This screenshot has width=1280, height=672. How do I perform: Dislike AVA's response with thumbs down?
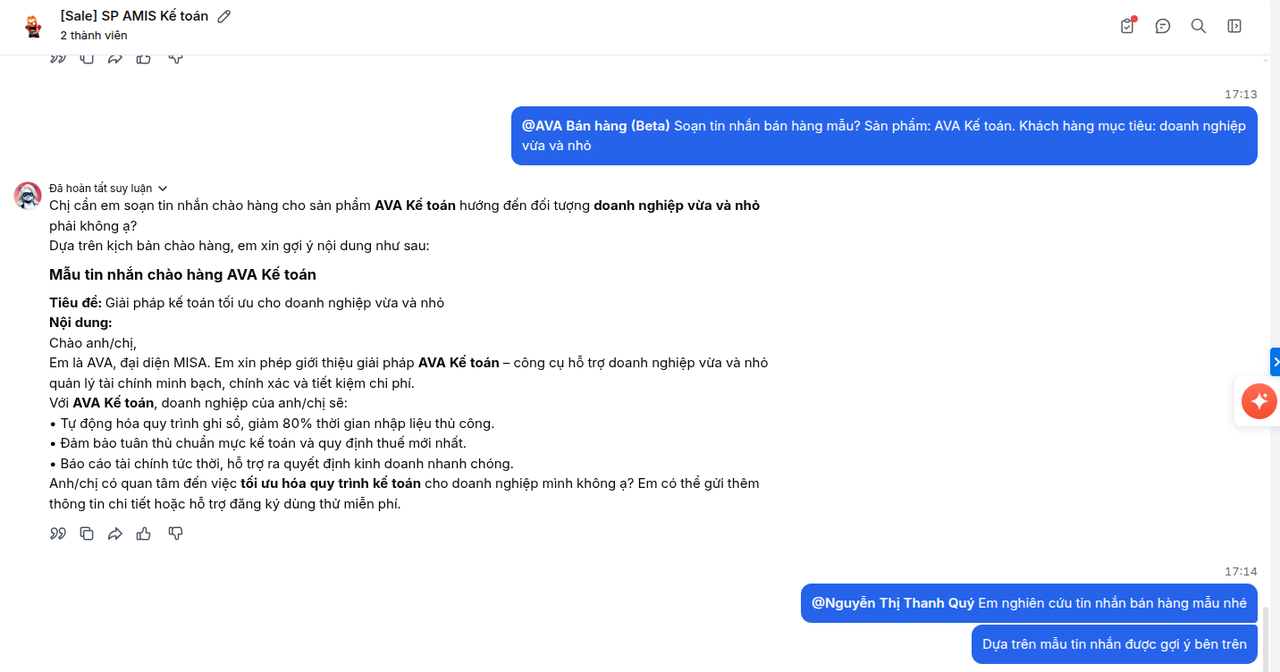click(176, 534)
